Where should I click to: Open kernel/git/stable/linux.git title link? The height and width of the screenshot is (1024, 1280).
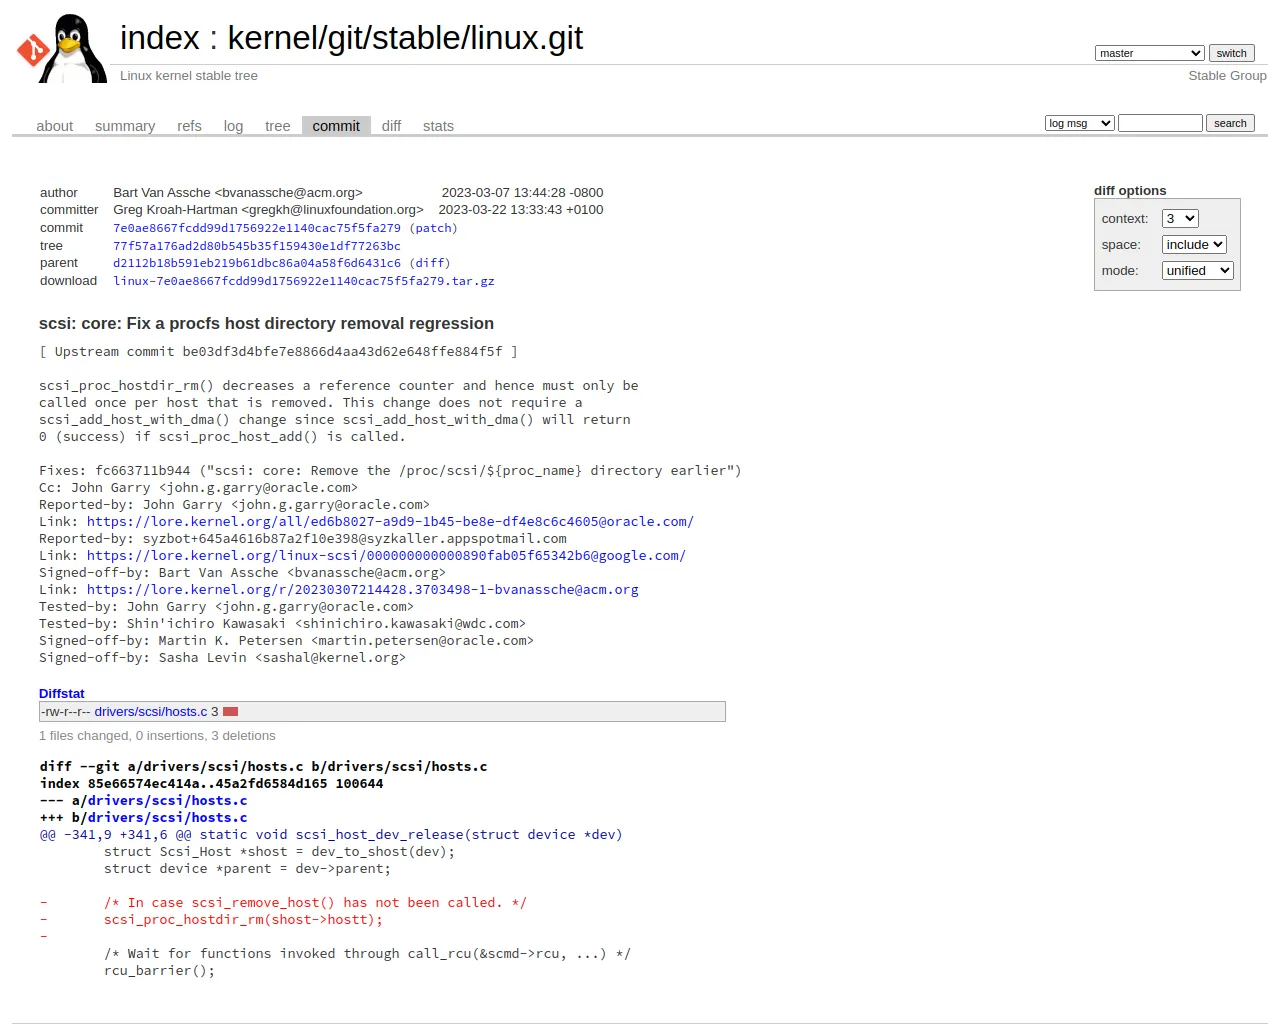point(405,38)
